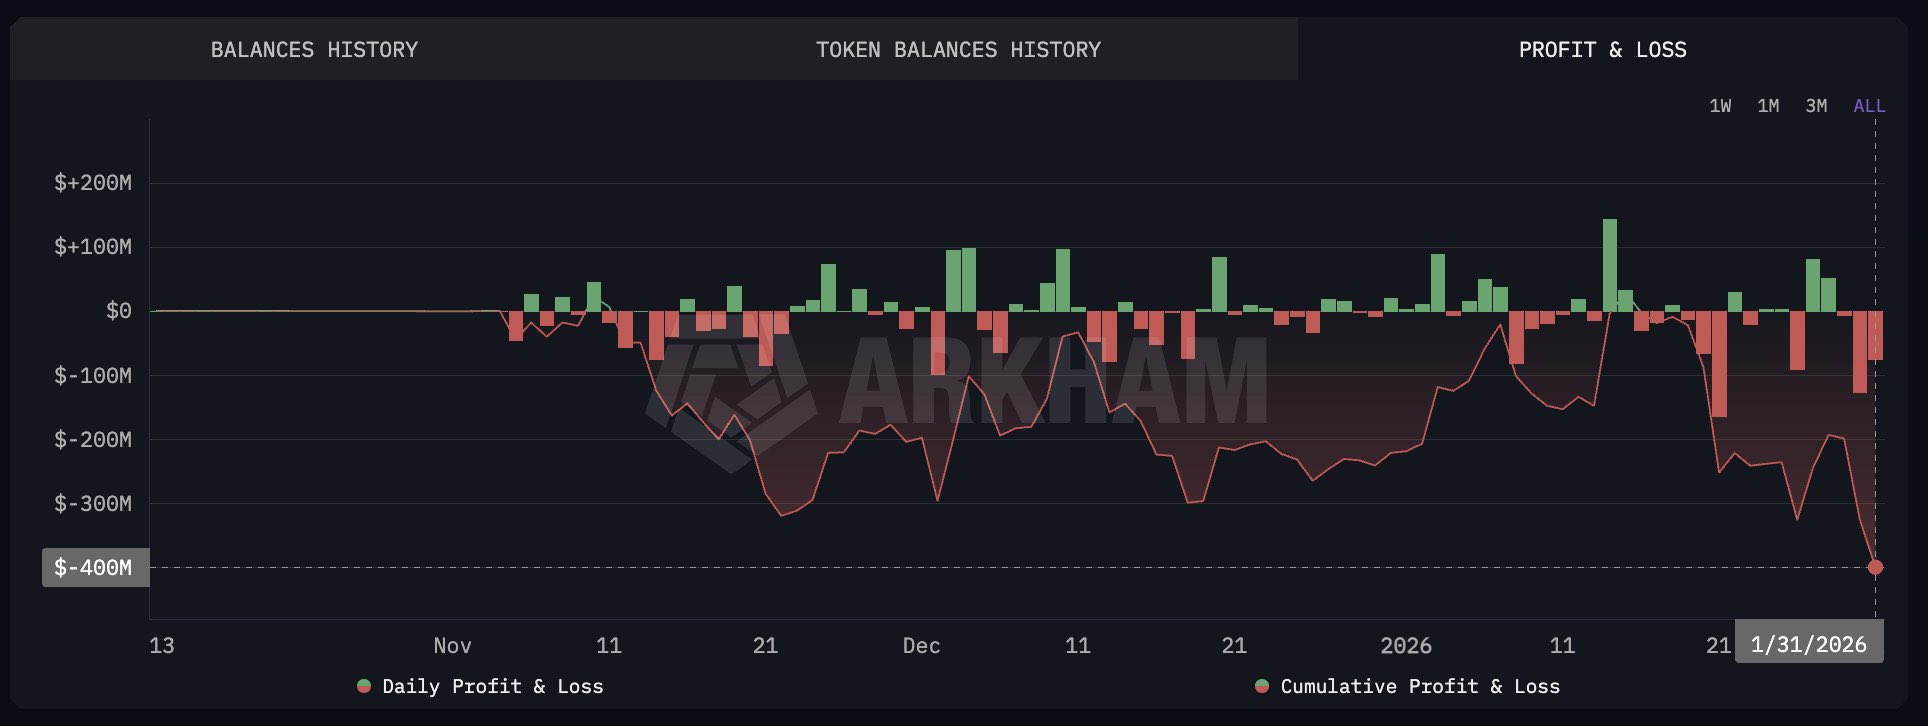The image size is (1928, 726).
Task: Click the $+200M y-axis label
Action: pyautogui.click(x=93, y=183)
